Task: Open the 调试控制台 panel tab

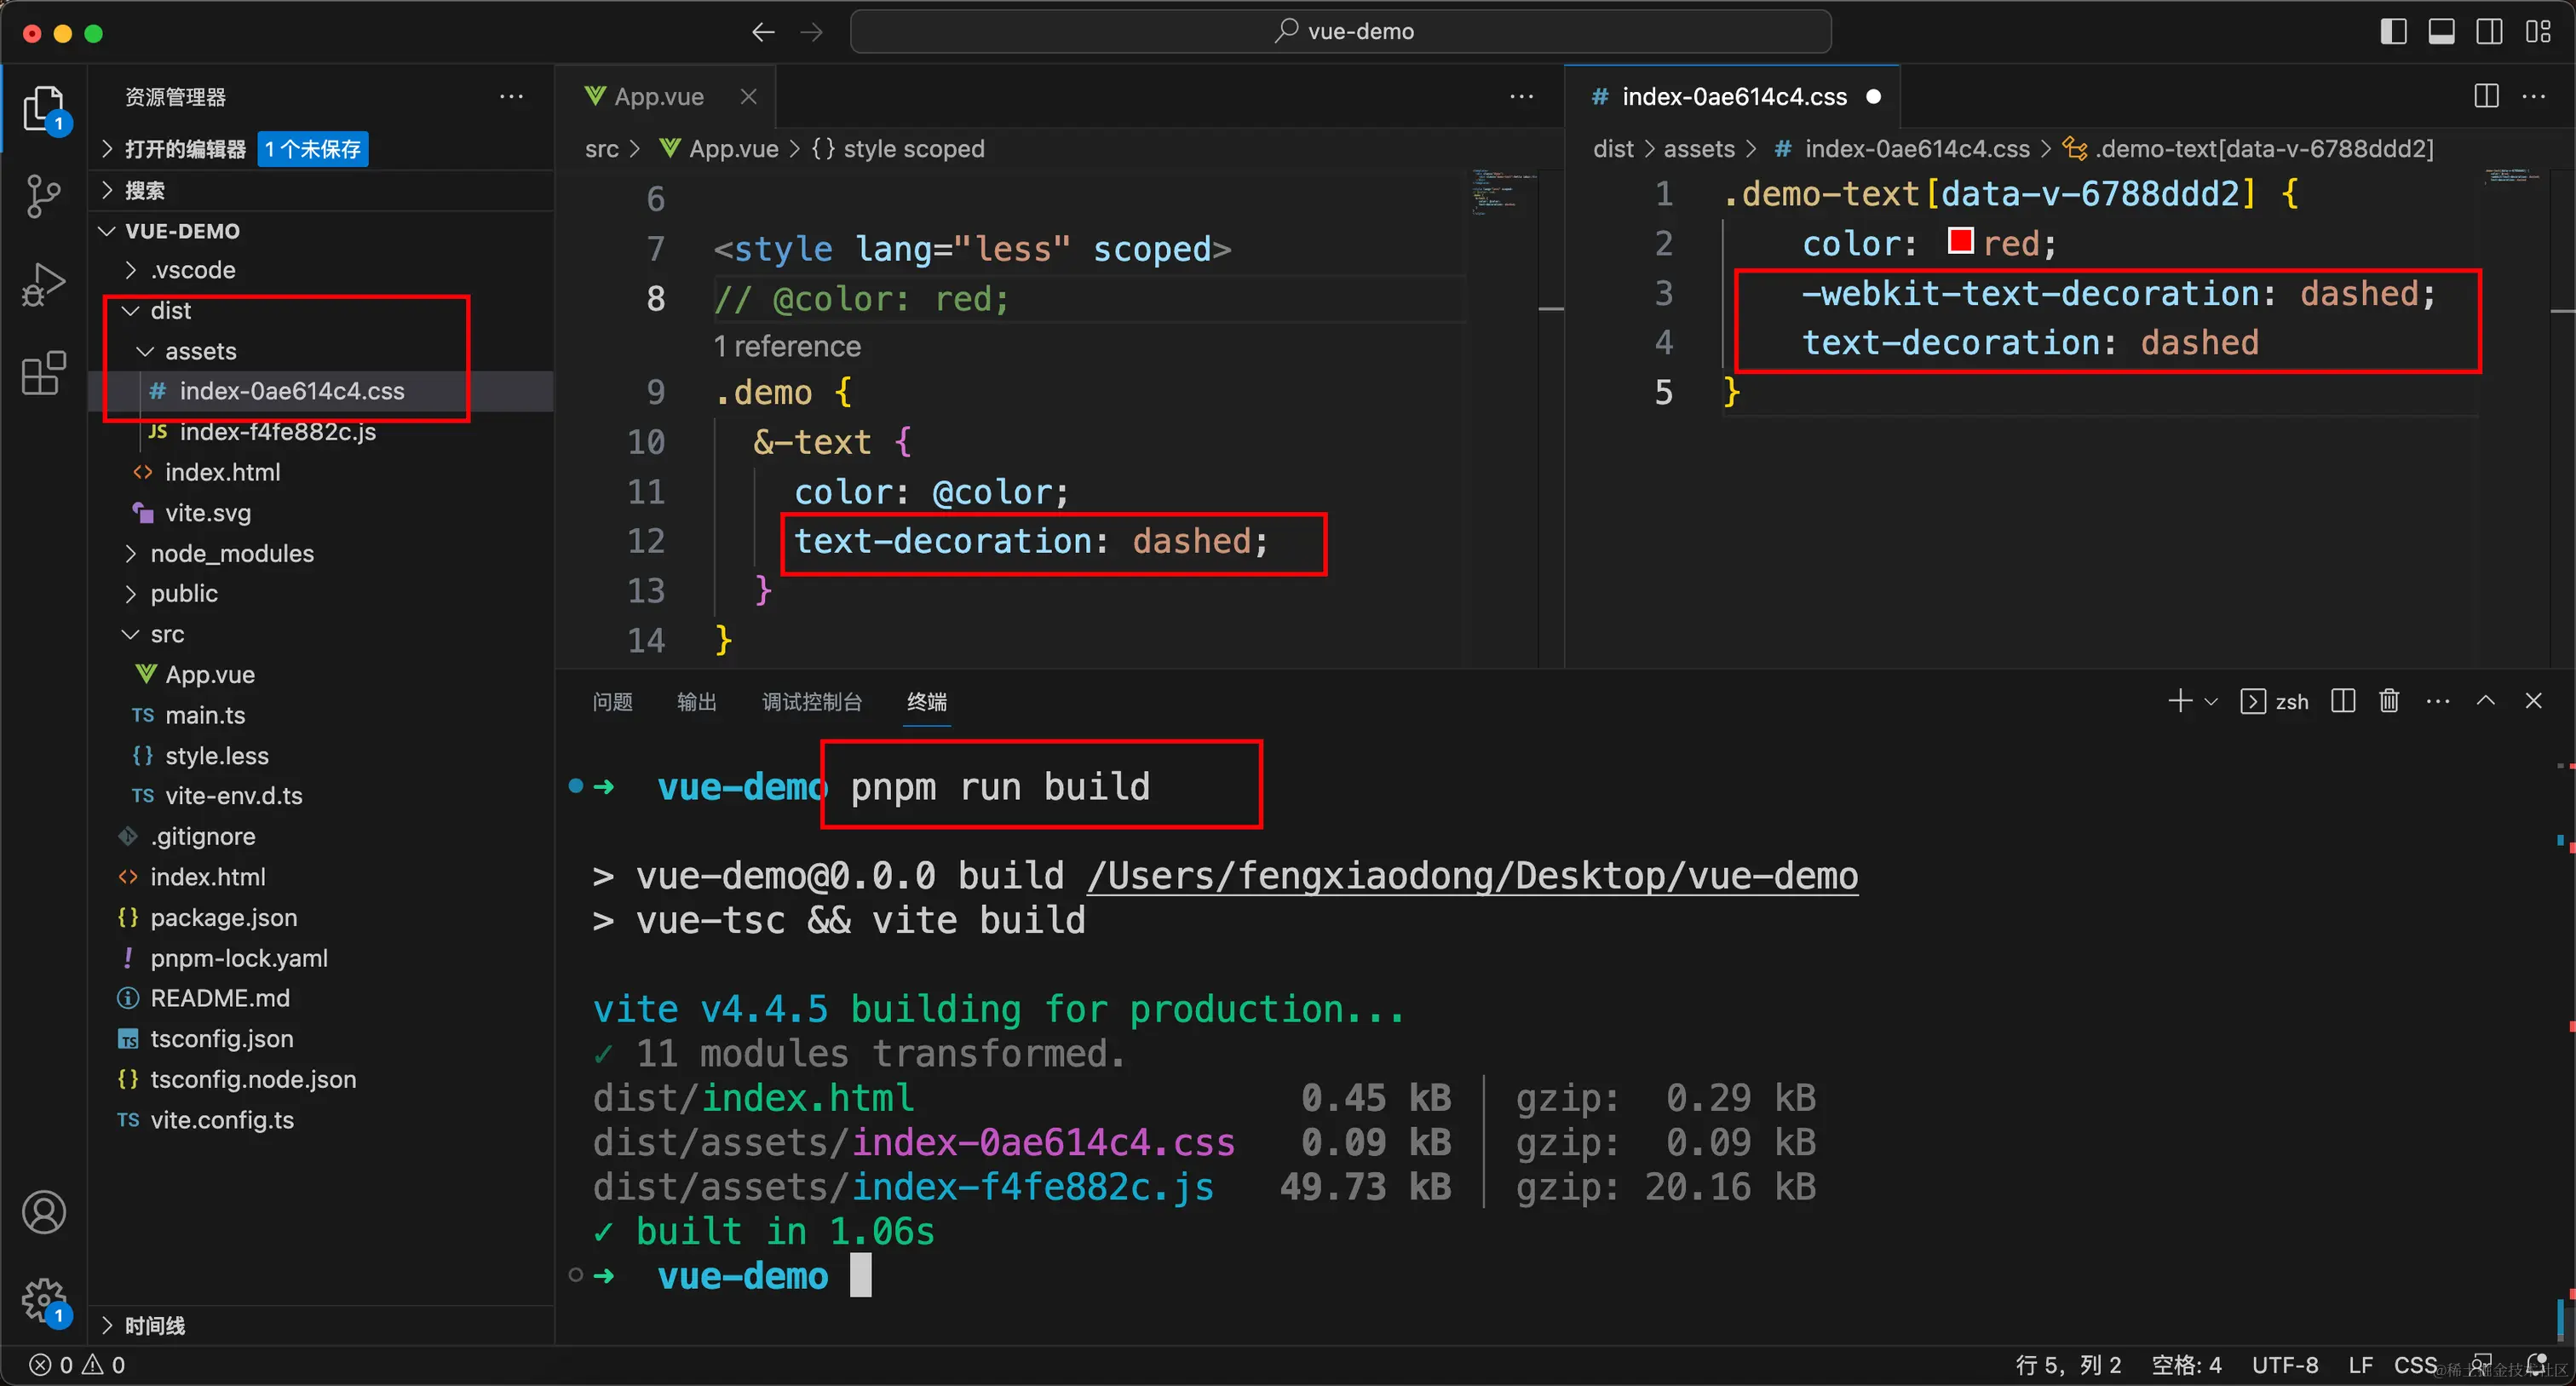Action: click(x=812, y=702)
